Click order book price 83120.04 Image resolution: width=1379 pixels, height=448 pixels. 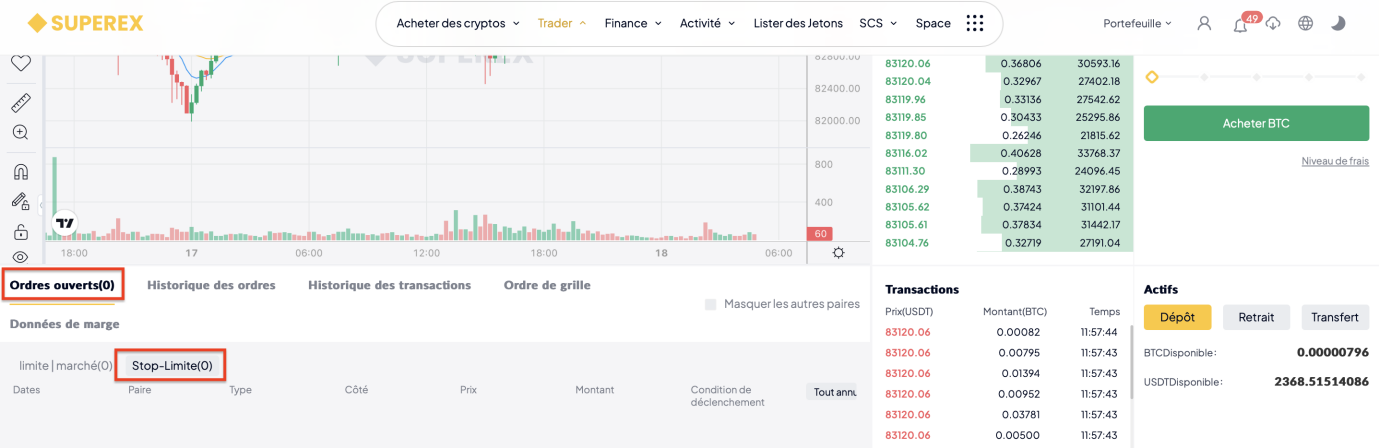point(908,81)
